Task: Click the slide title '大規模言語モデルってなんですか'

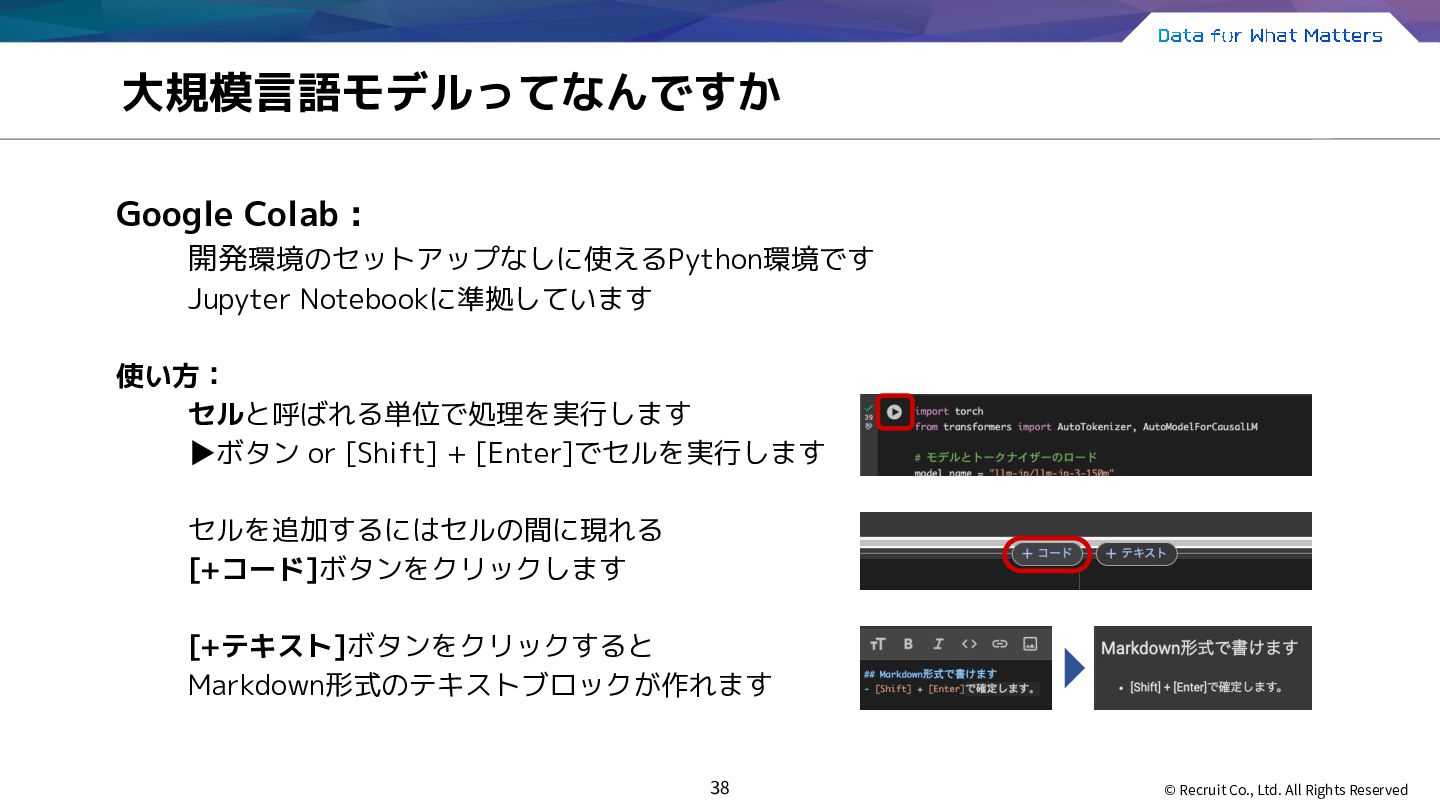Action: coord(450,93)
